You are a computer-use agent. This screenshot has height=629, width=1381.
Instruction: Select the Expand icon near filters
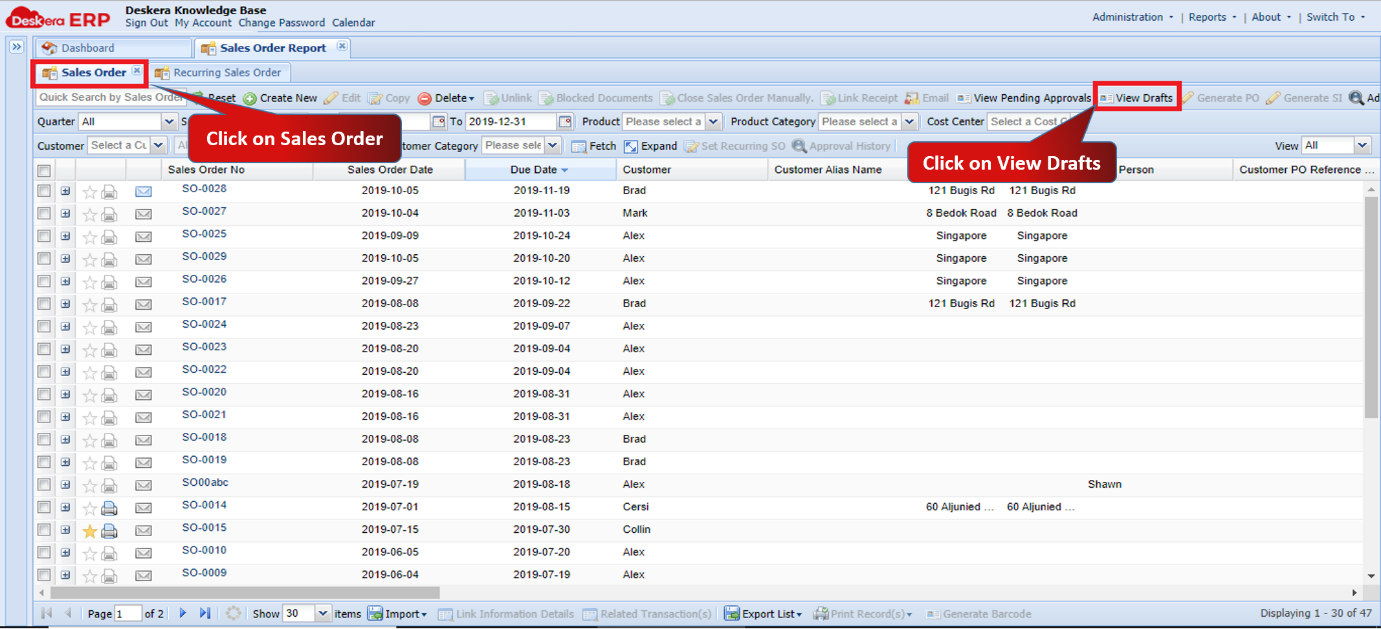tap(631, 146)
